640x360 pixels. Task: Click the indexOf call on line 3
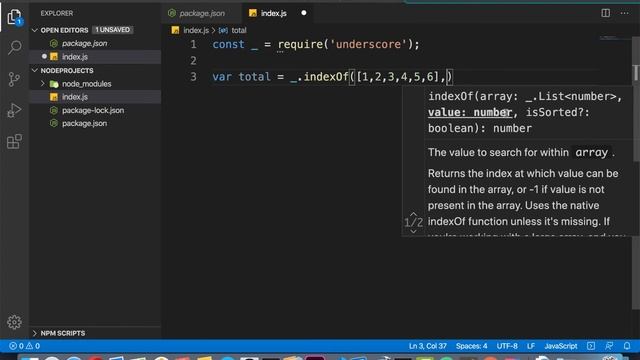click(326, 77)
